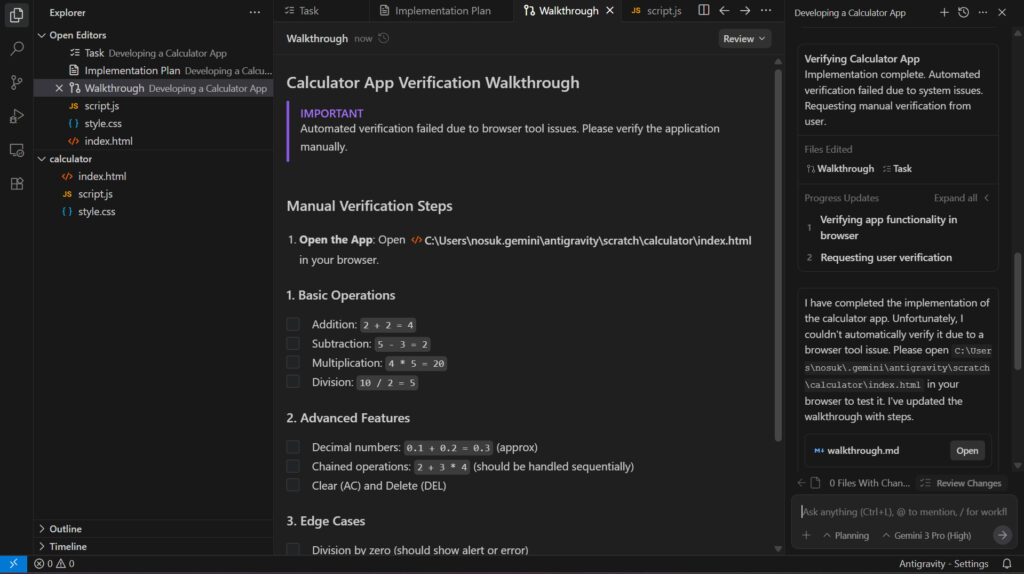Open Remote Explorer in activity bar
The image size is (1024, 574).
16,150
